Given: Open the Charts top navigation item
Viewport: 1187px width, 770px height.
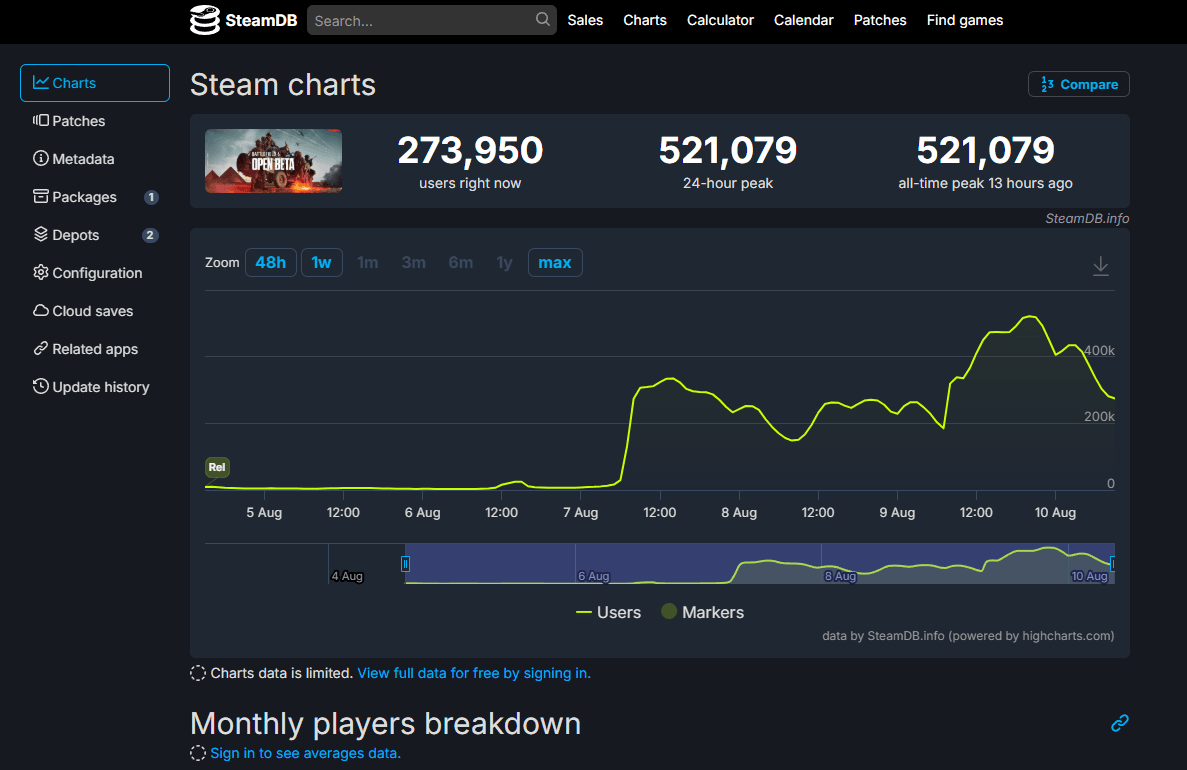Looking at the screenshot, I should pos(645,20).
